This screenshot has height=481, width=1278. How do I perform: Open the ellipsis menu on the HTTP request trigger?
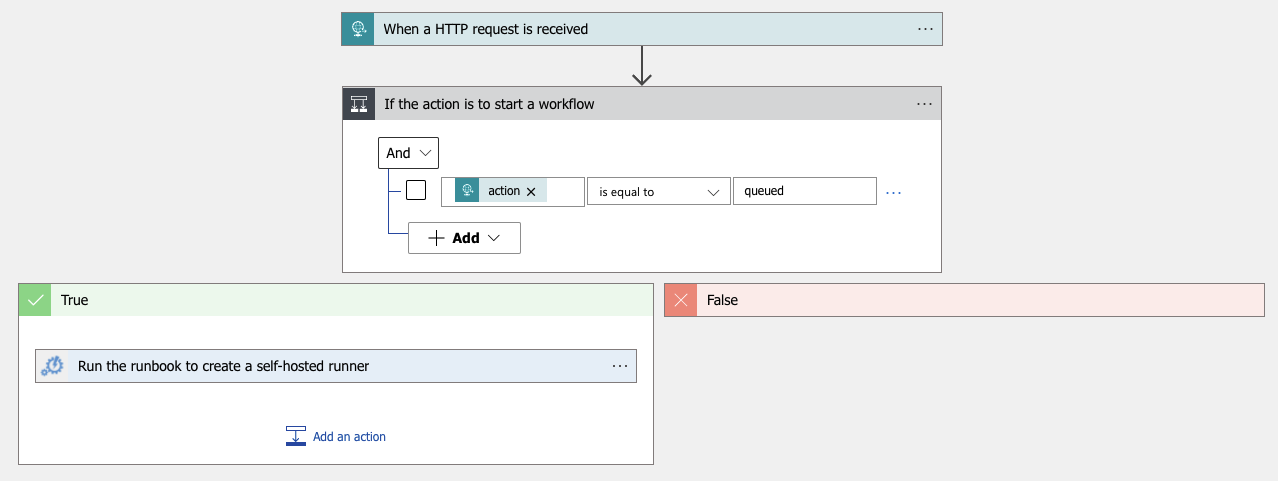925,29
